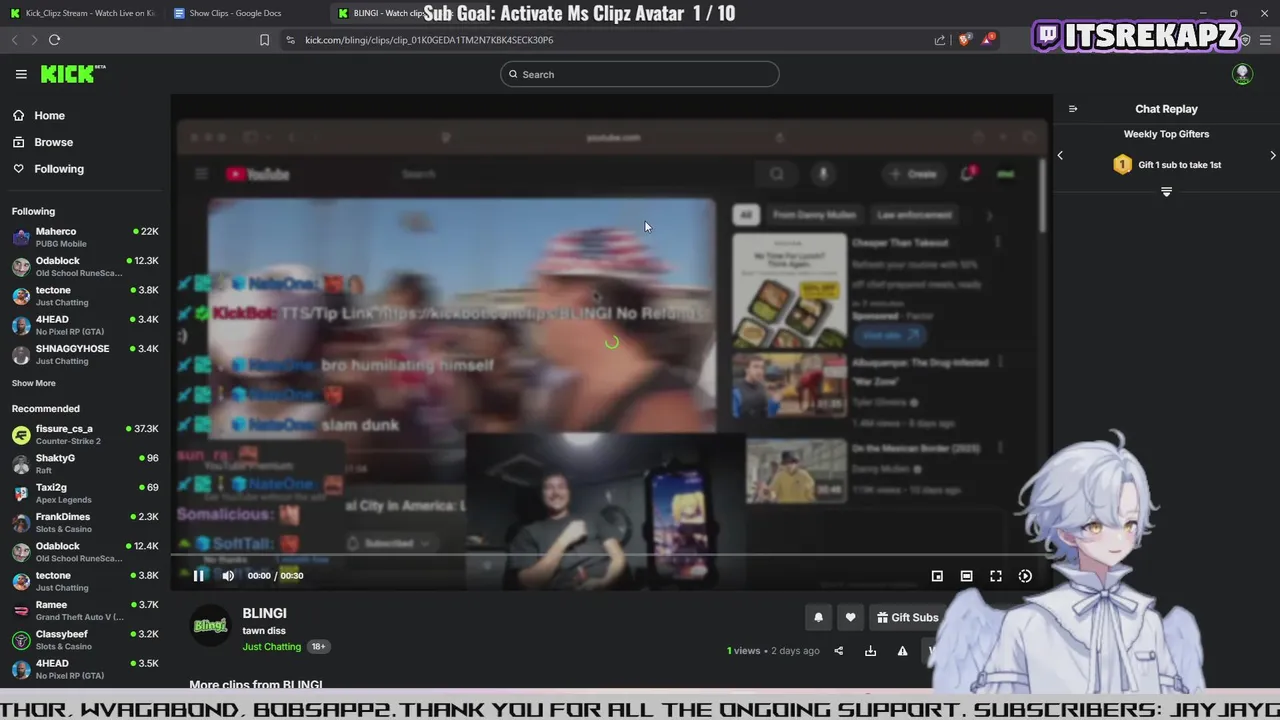Click the fissure_cs_a avatar icon
The height and width of the screenshot is (720, 1280).
click(21, 435)
